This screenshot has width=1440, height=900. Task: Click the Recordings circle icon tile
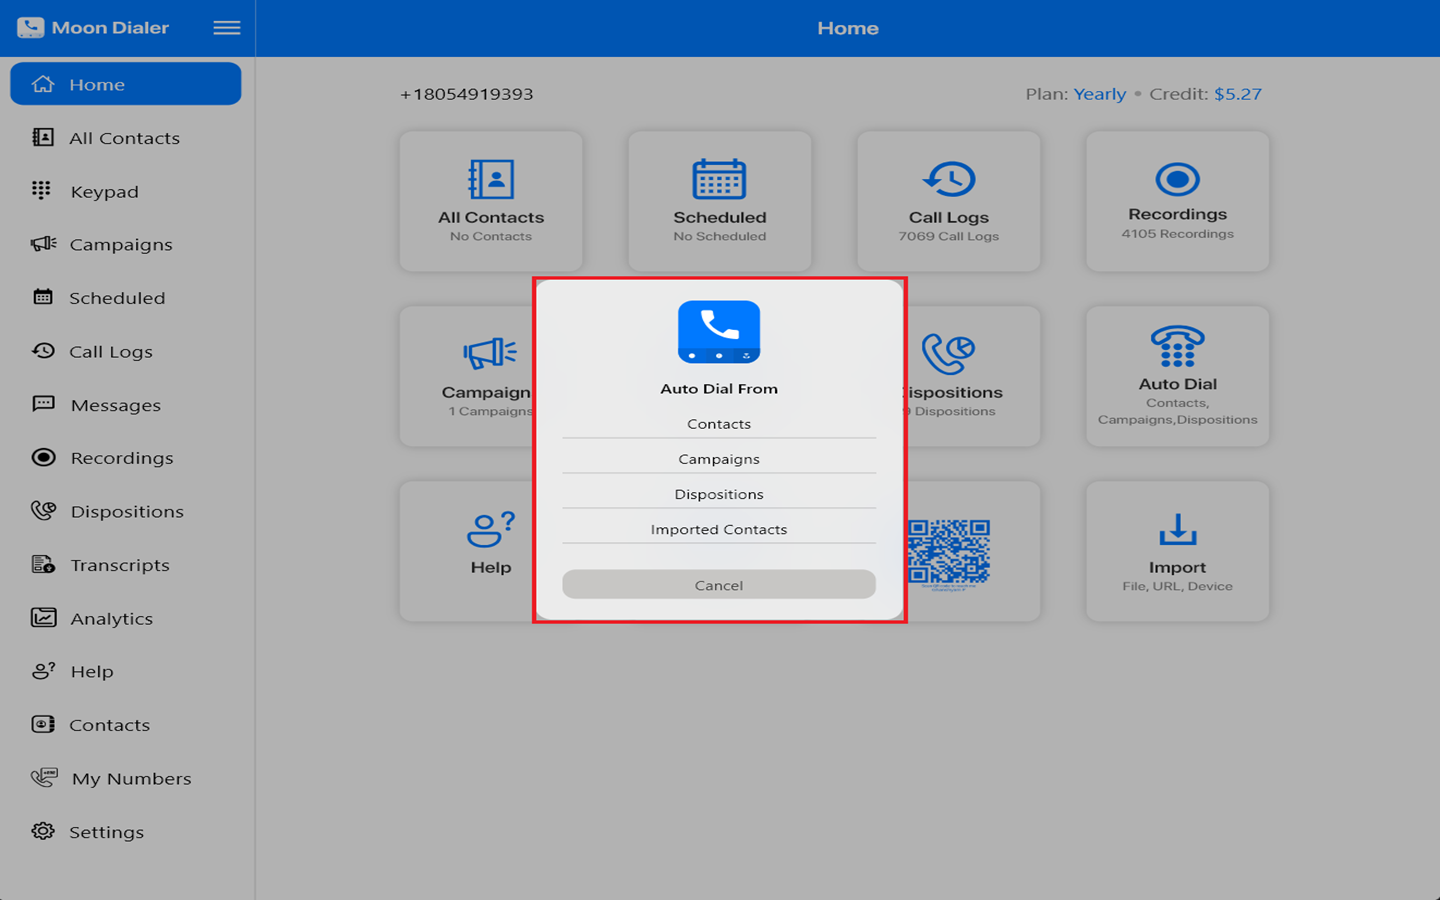pyautogui.click(x=1177, y=201)
